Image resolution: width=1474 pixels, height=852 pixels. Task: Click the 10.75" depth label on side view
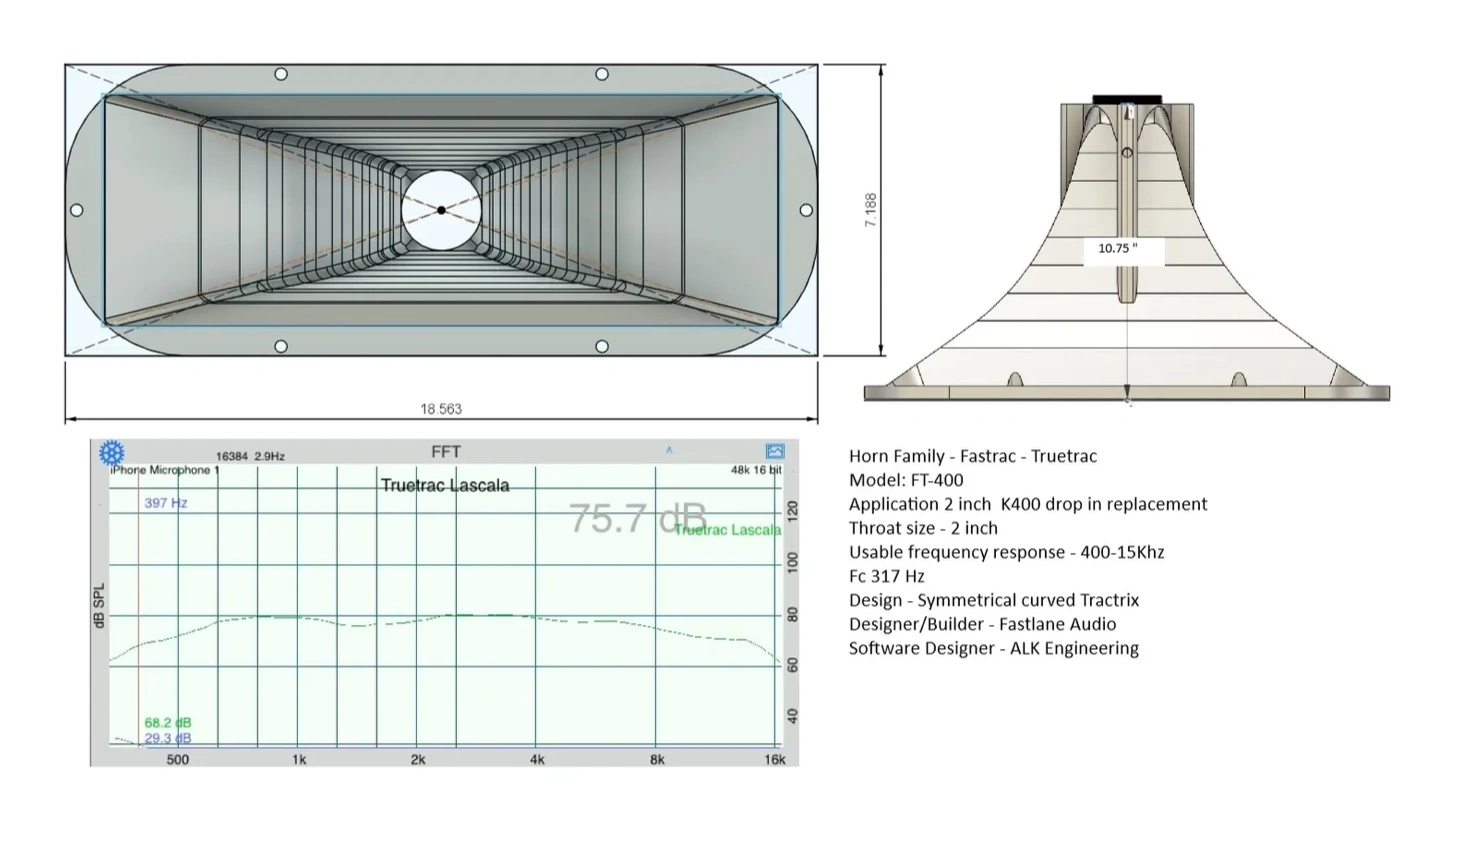pyautogui.click(x=1118, y=248)
